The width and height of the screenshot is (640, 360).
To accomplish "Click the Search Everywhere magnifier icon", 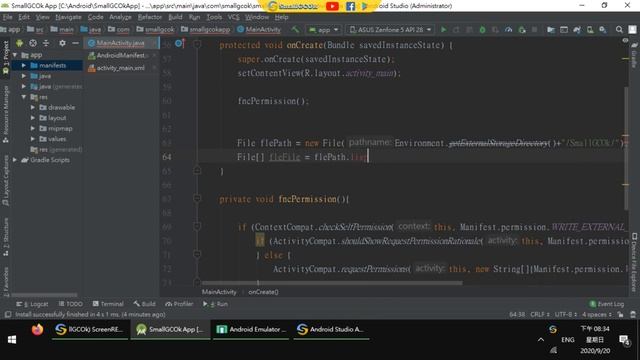I will click(619, 30).
